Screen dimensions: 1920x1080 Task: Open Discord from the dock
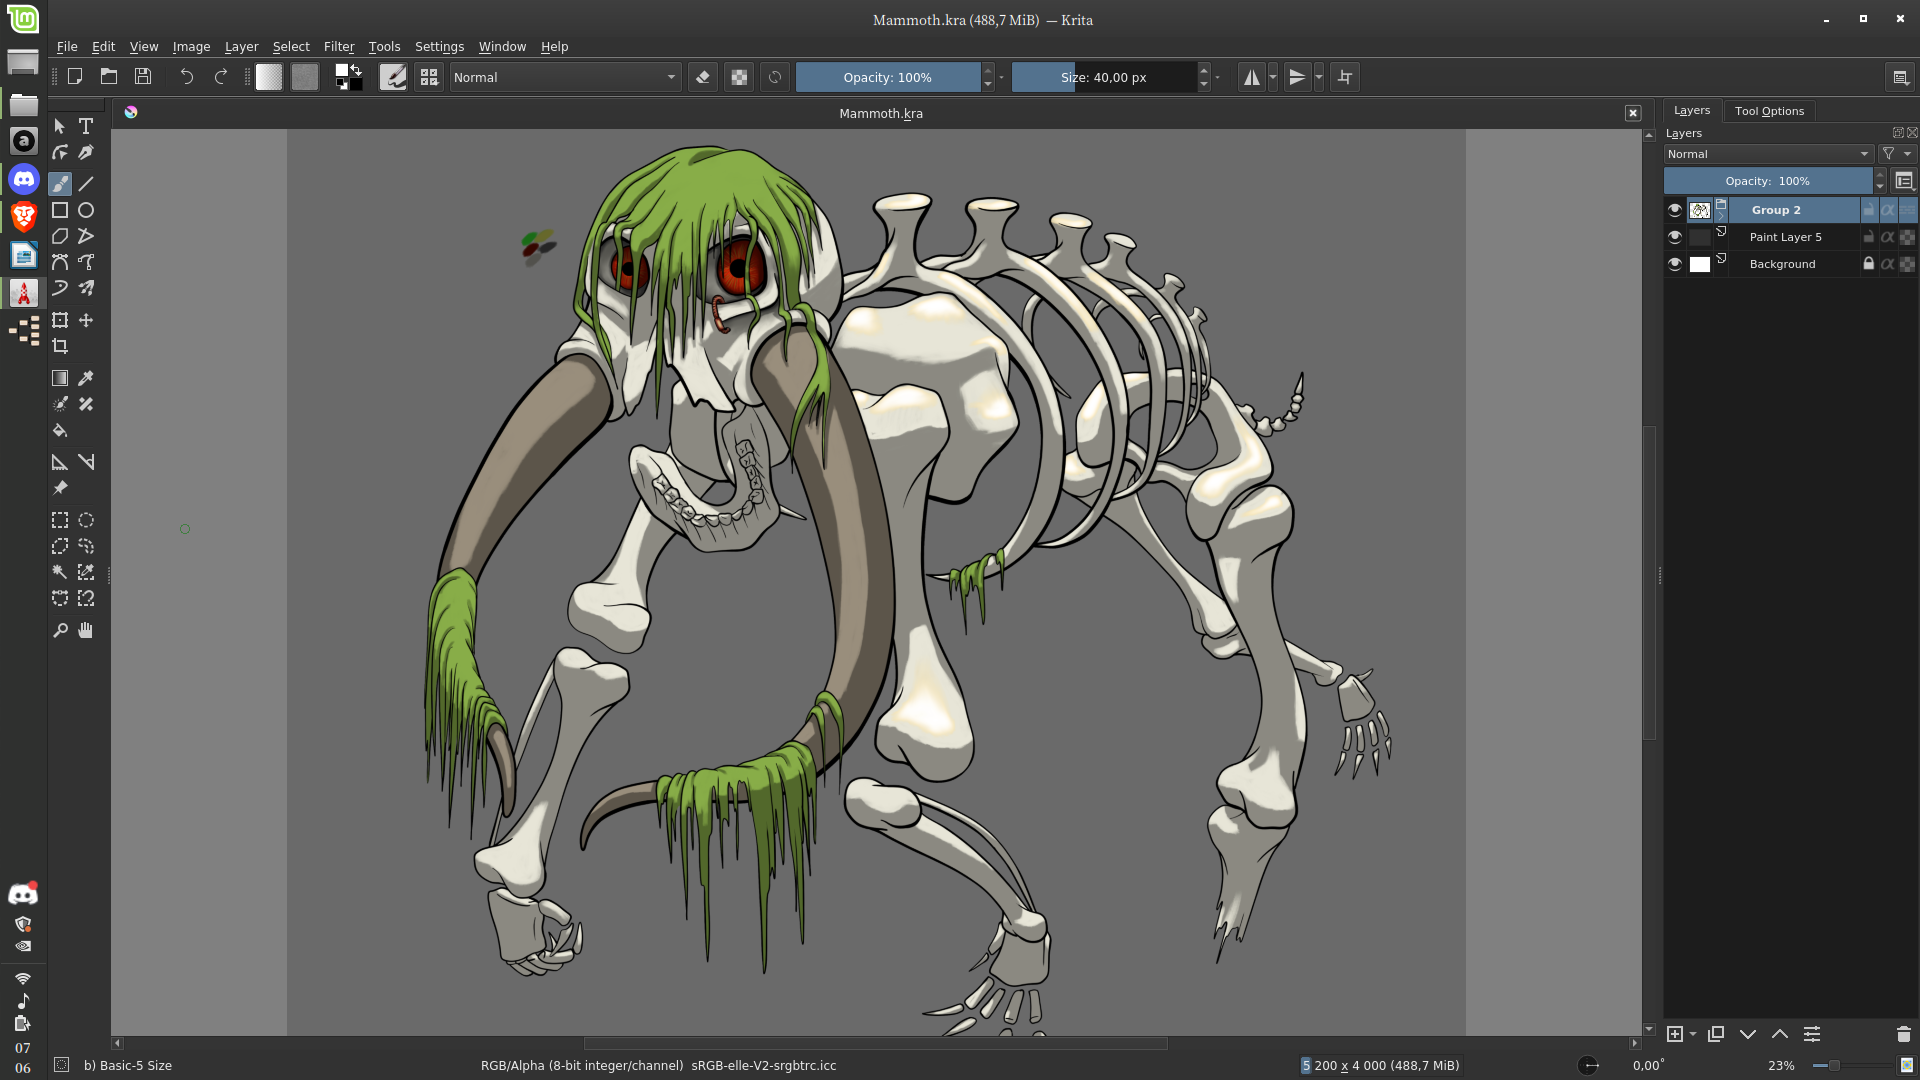(x=23, y=180)
